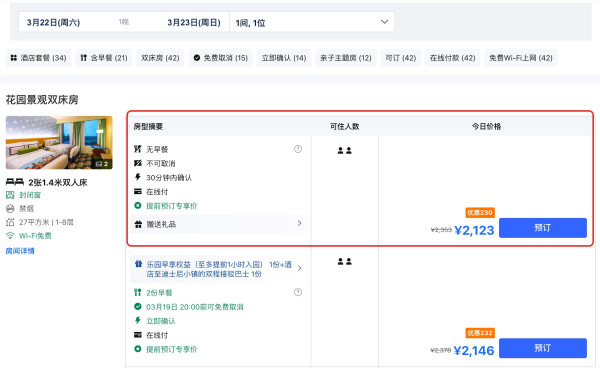Book the ¥2,123 room offer
The image size is (600, 371).
[x=543, y=228]
